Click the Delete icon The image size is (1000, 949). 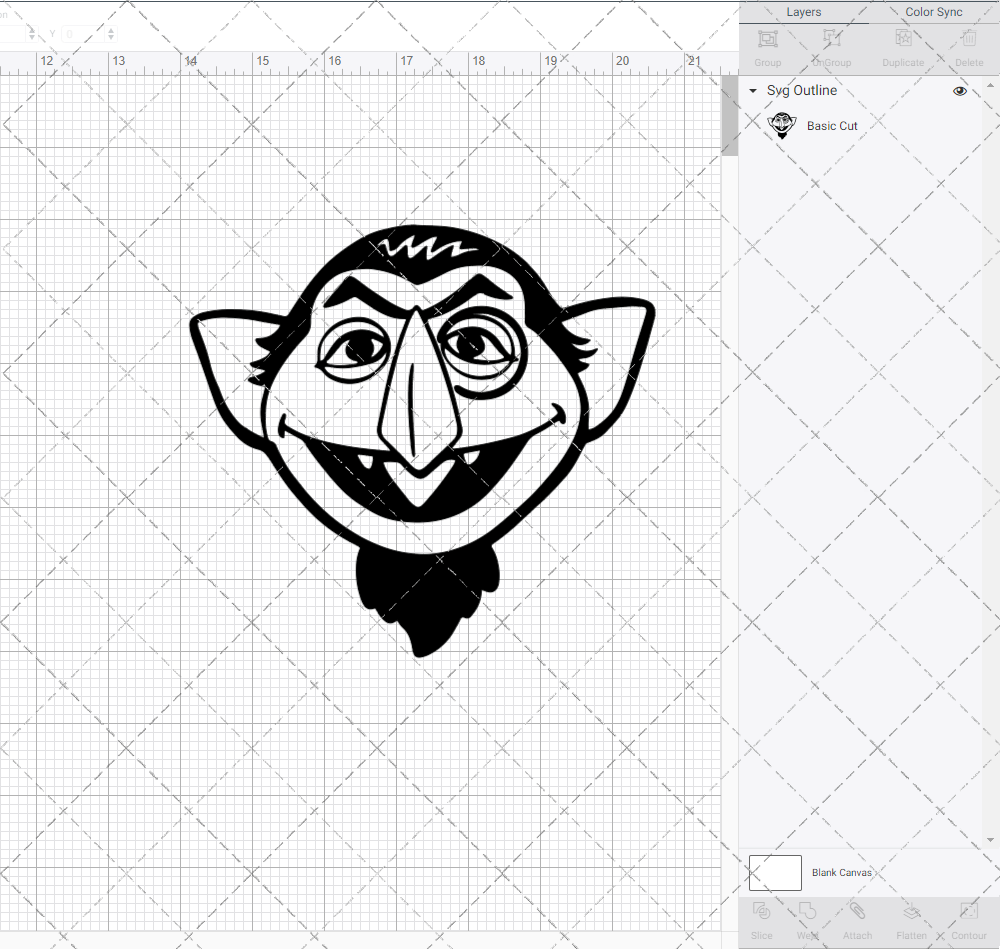(968, 45)
